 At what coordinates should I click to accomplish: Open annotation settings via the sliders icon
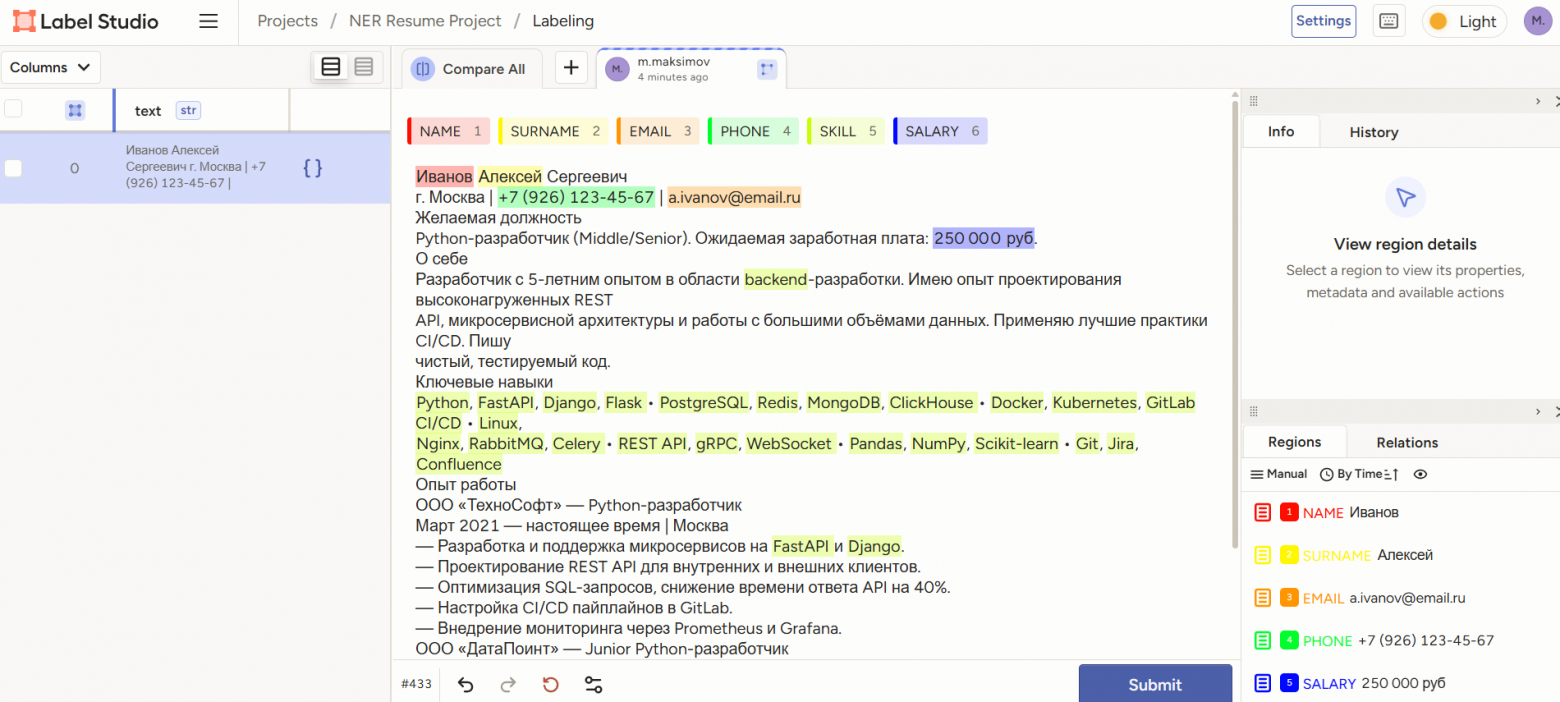(594, 684)
